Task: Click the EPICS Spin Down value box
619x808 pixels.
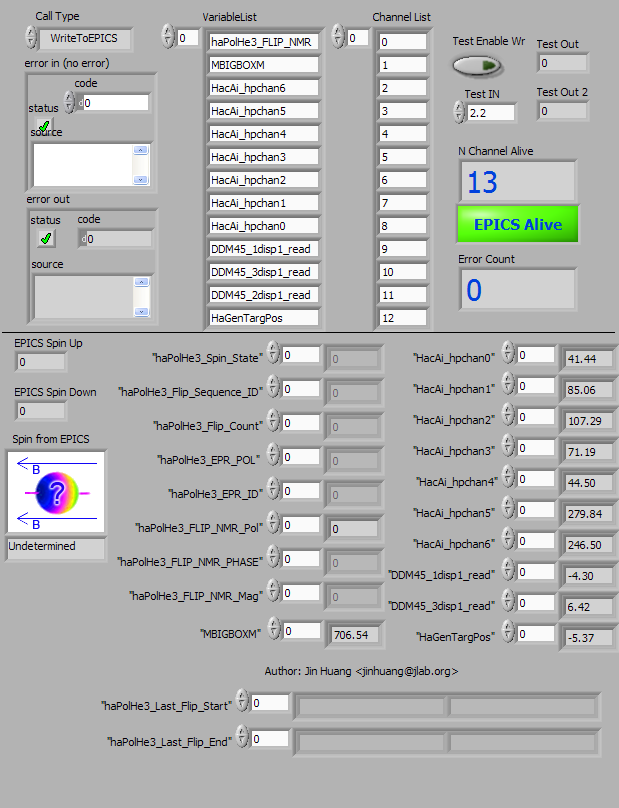Action: coord(41,411)
